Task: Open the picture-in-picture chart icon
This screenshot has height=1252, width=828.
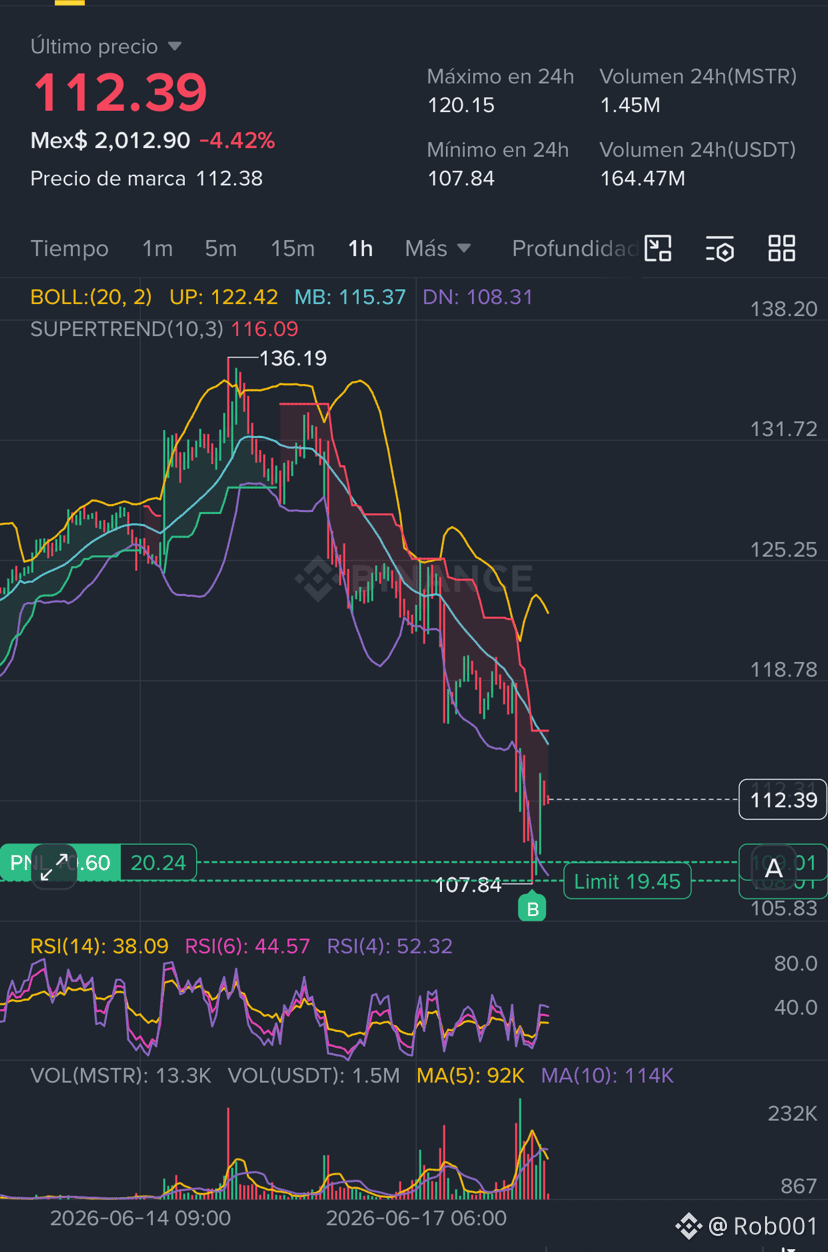Action: tap(658, 248)
